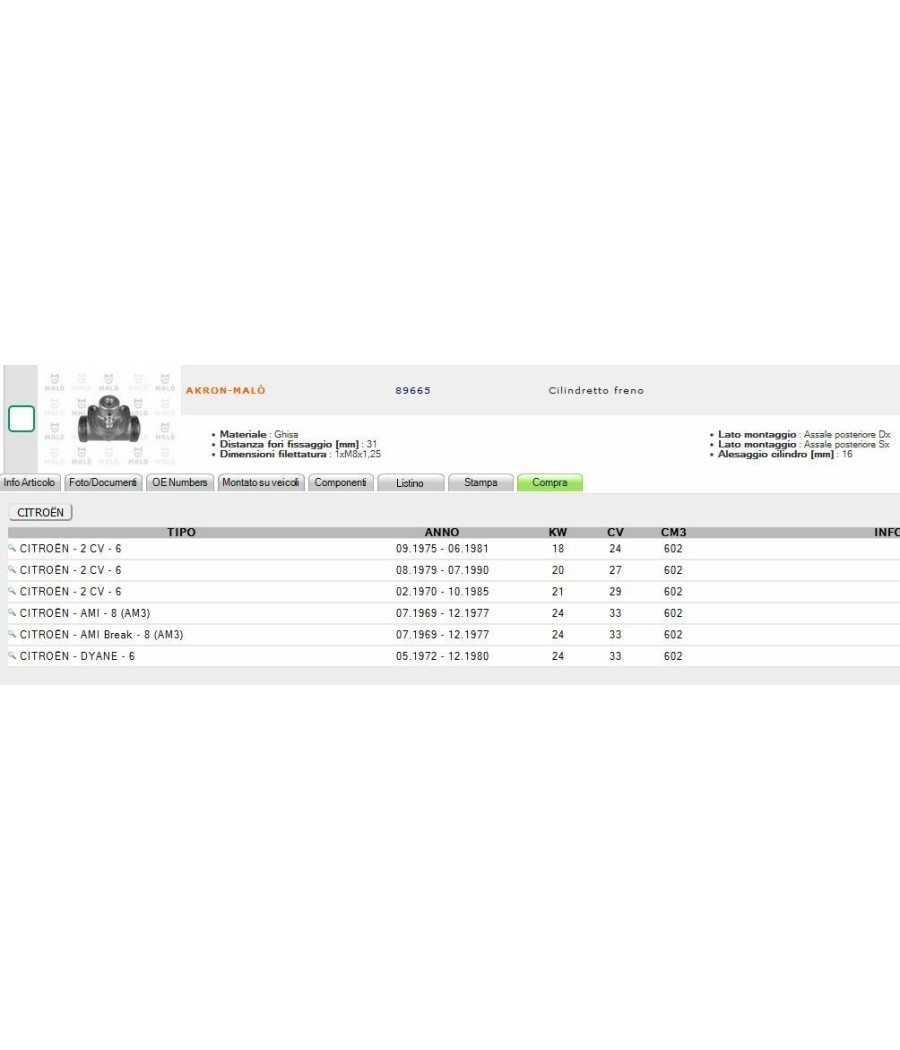Open article number 89665

(412, 390)
